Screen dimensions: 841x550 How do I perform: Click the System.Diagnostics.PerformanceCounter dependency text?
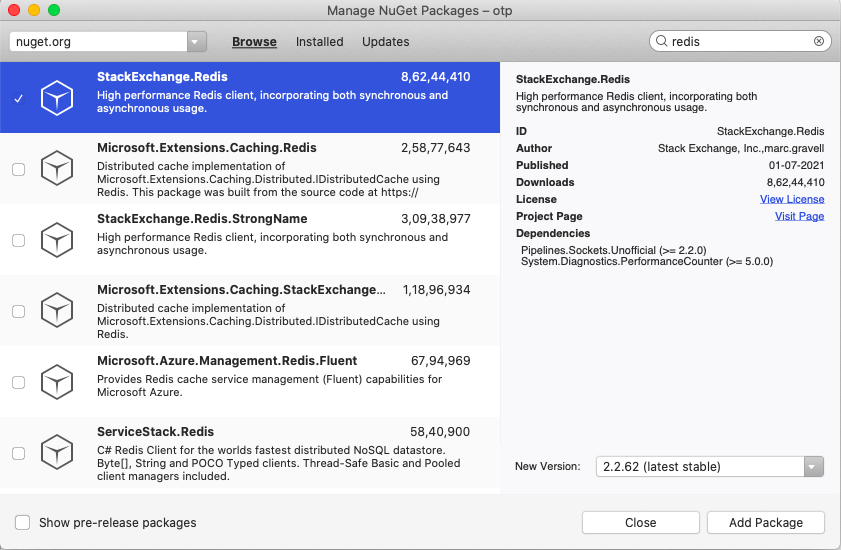click(647, 262)
